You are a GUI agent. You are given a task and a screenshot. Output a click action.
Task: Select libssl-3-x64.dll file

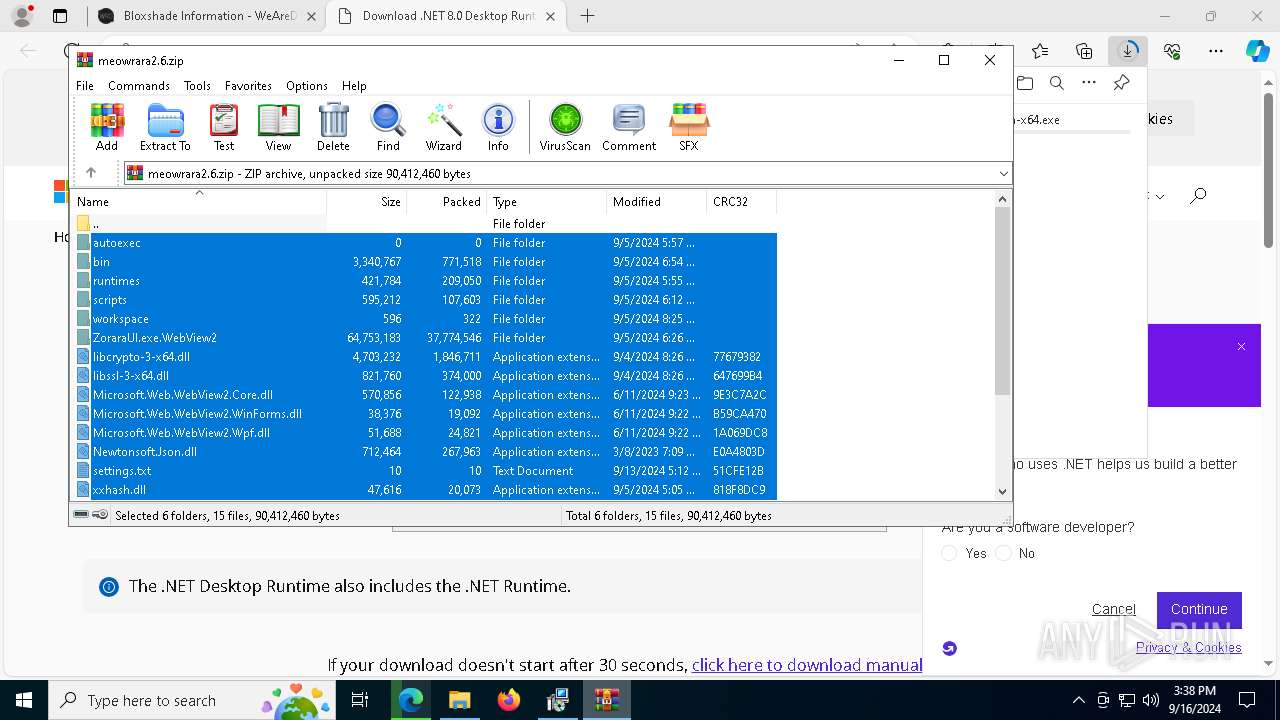424,376
